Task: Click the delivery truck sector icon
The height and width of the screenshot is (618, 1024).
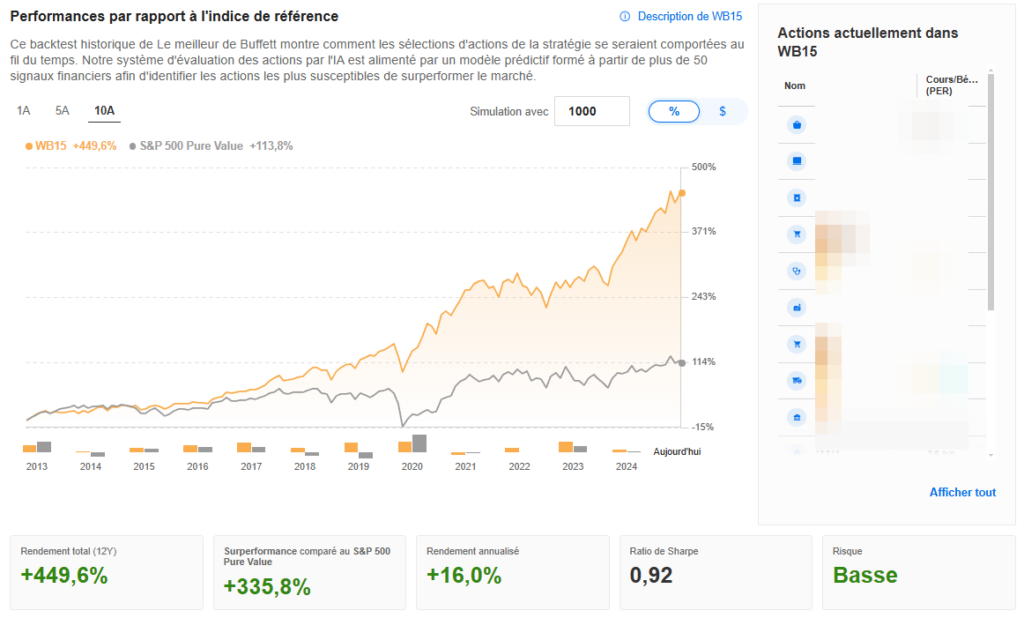Action: pos(797,380)
